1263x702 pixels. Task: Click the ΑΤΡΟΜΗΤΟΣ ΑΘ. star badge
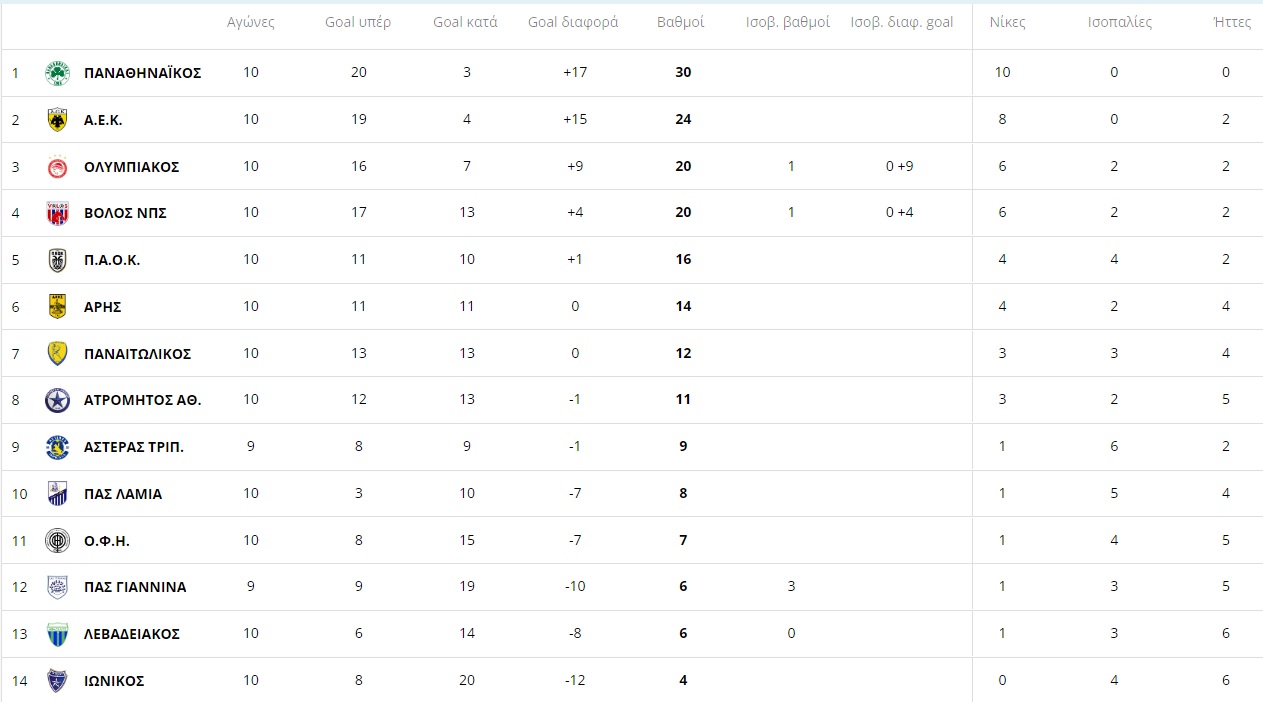point(58,400)
